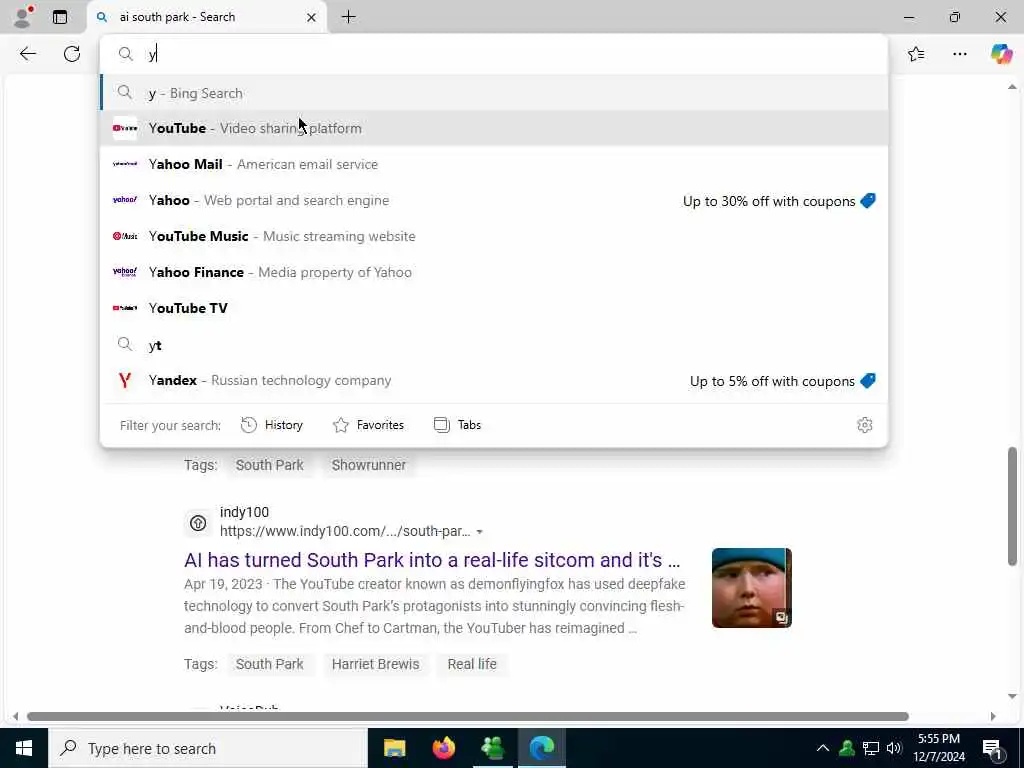Image resolution: width=1024 pixels, height=768 pixels.
Task: Click the coupon tag next to Yandex
Action: [868, 381]
